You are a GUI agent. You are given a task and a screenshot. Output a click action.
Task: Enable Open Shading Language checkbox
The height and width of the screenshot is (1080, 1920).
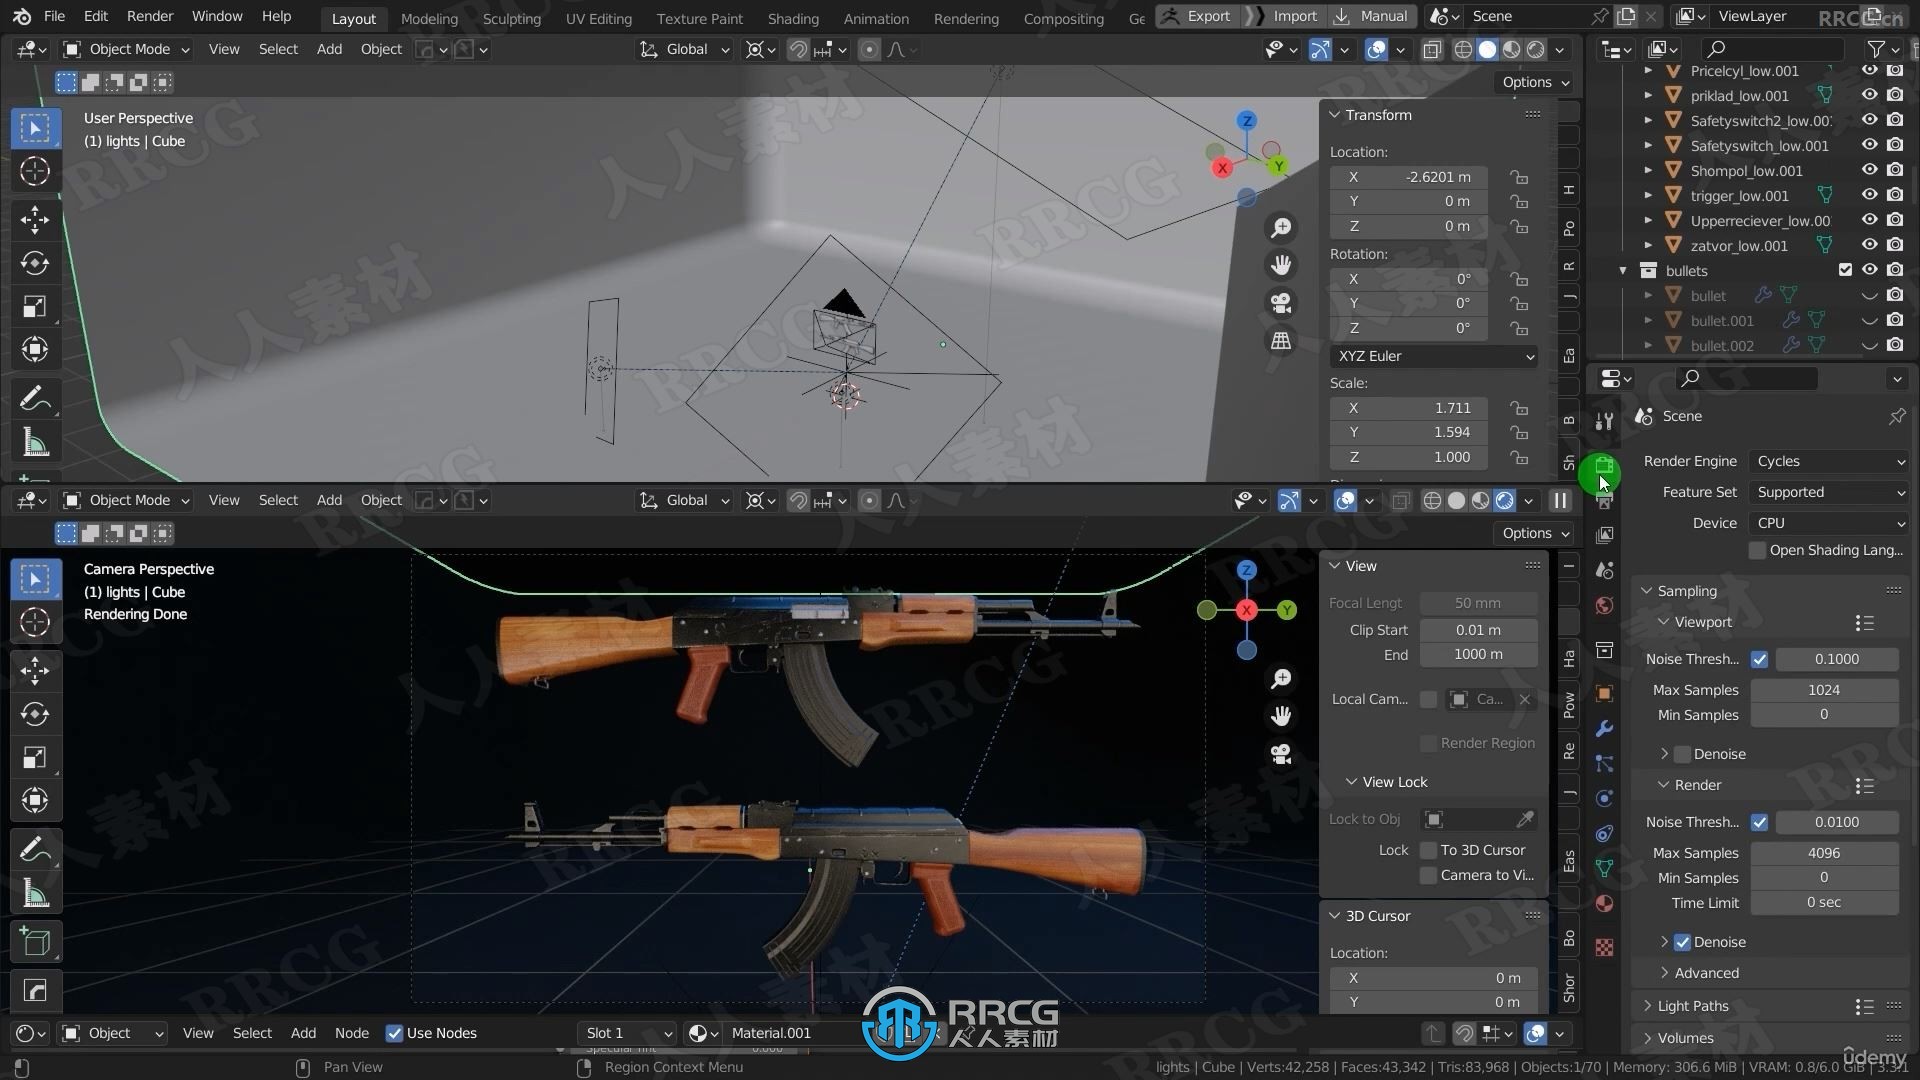click(1757, 550)
